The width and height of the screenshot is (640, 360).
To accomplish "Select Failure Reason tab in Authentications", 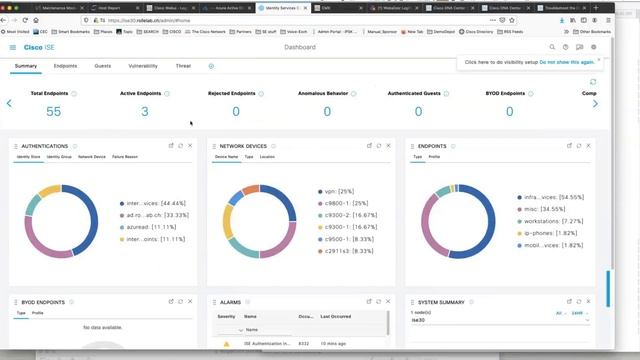I will point(125,157).
